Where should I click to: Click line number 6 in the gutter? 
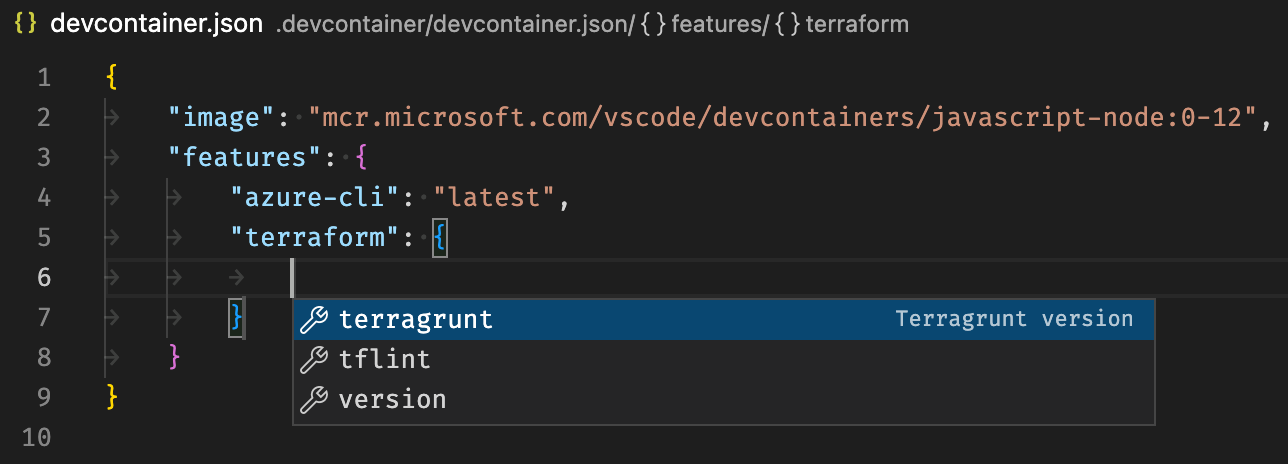pyautogui.click(x=44, y=277)
